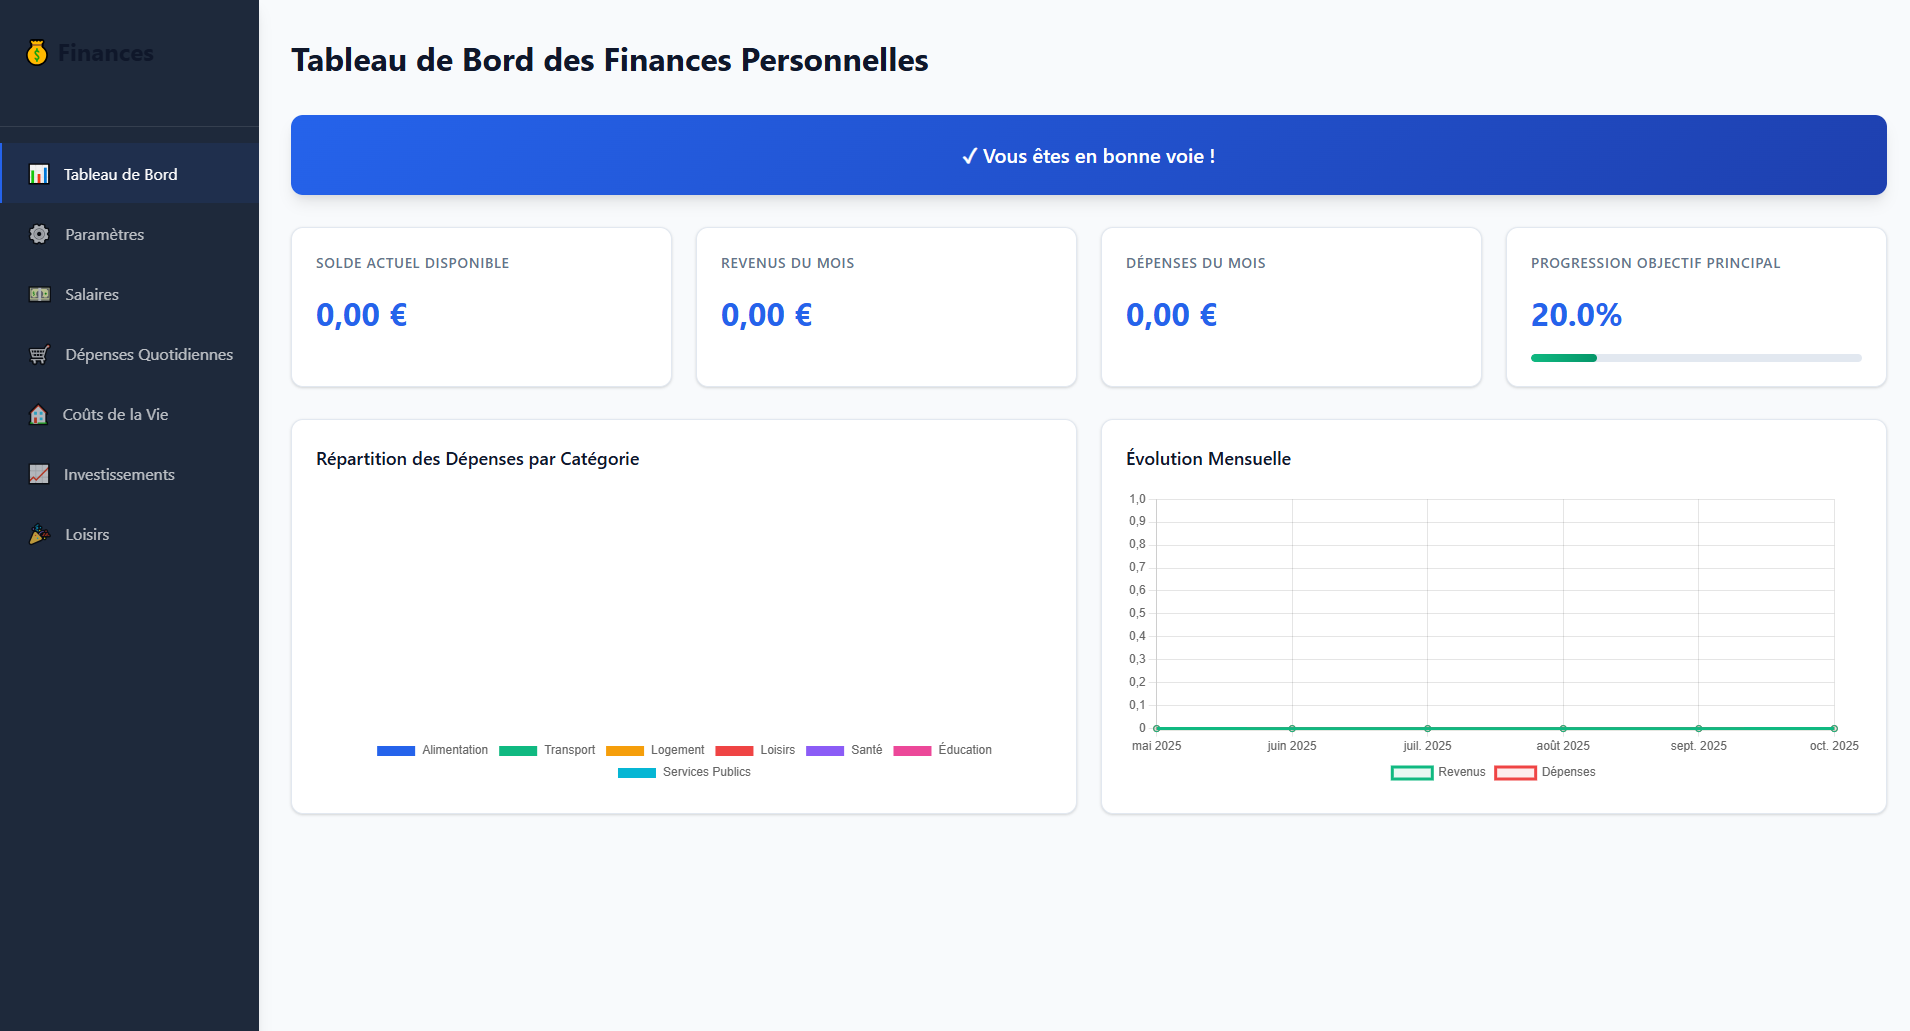Select the Tableau de Bord chart icon
This screenshot has height=1031, width=1910.
(38, 173)
